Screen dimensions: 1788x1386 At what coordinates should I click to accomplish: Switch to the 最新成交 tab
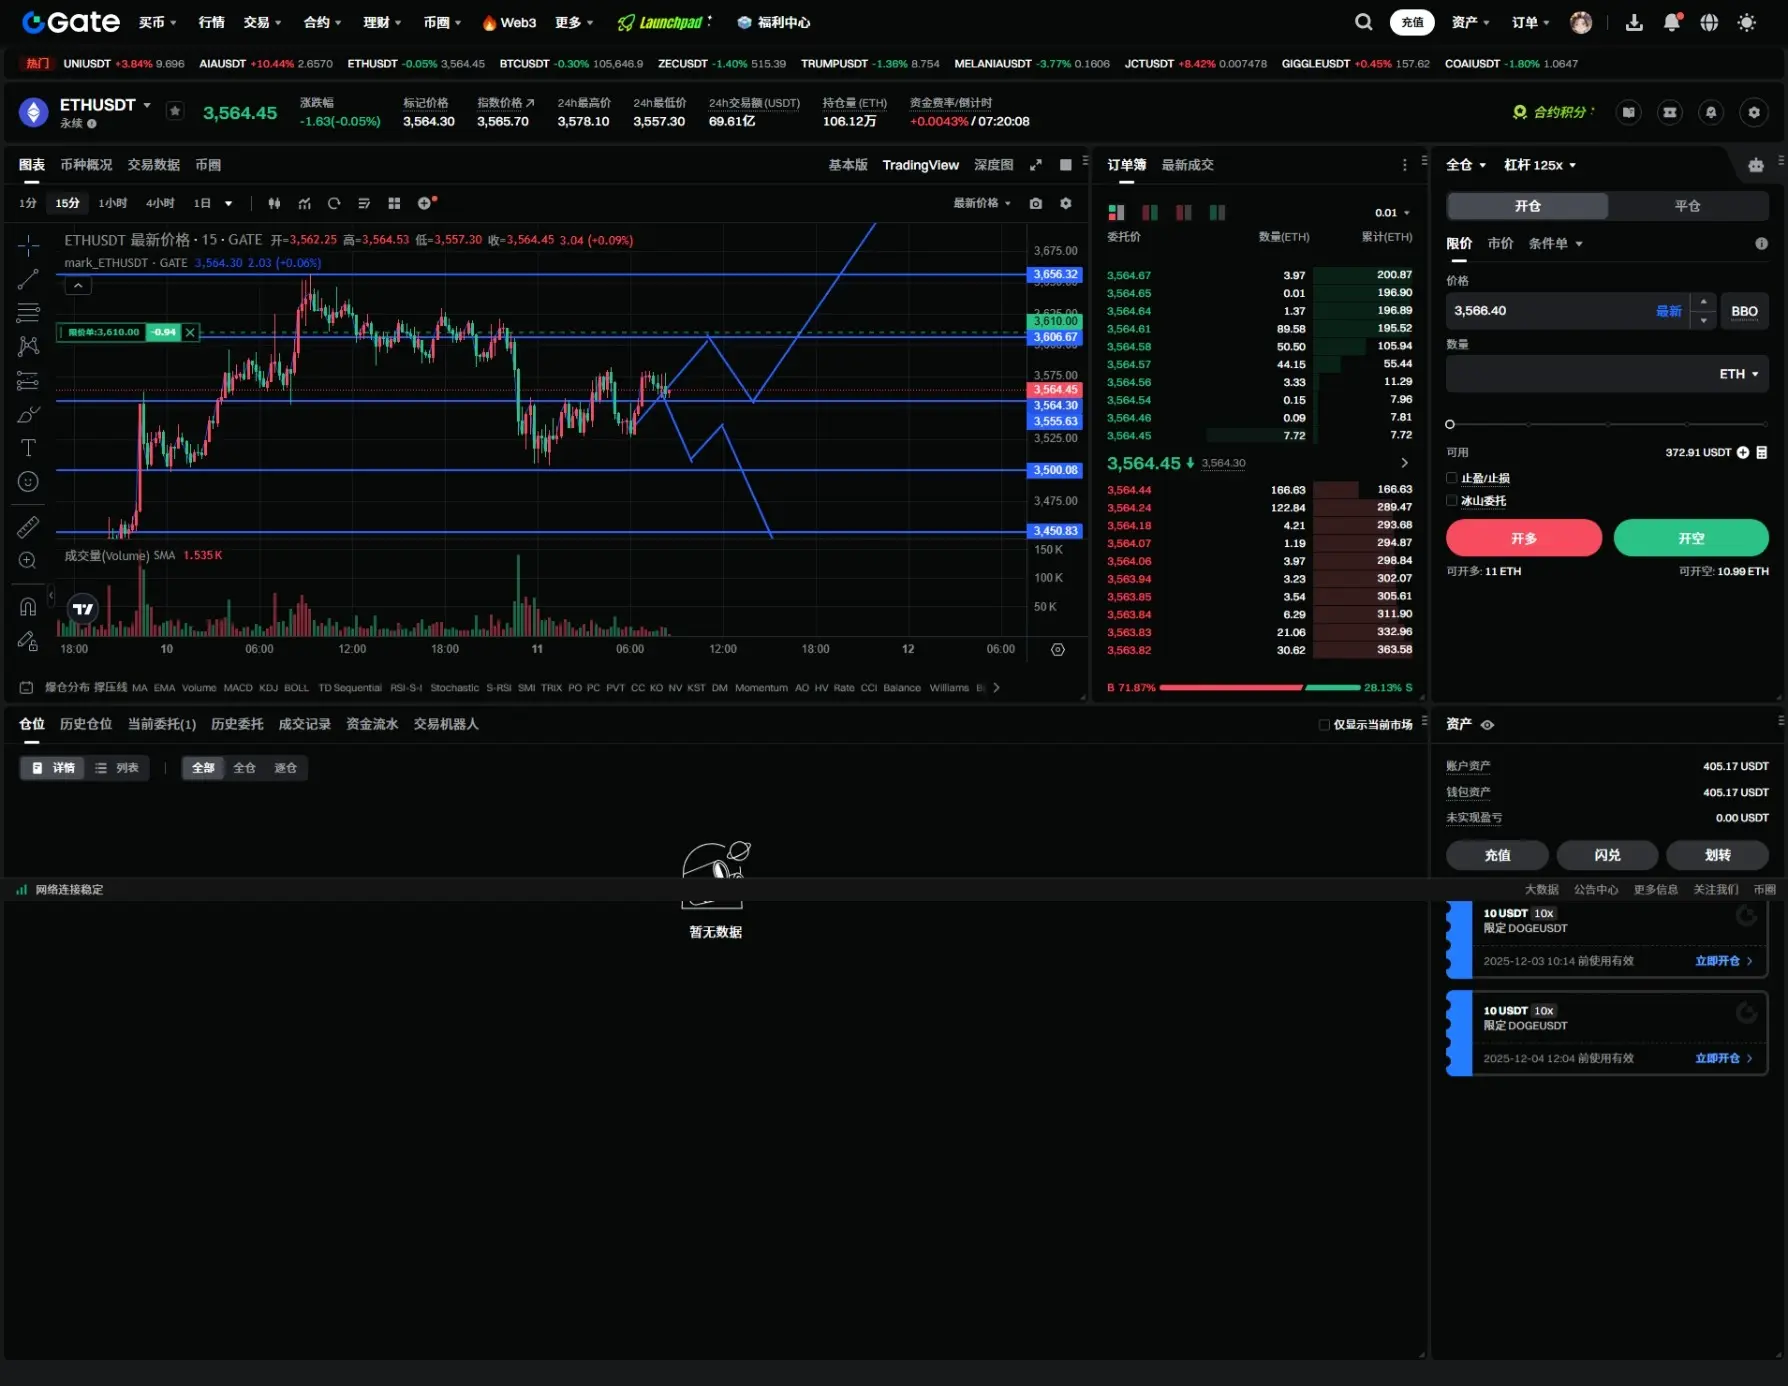pos(1187,165)
